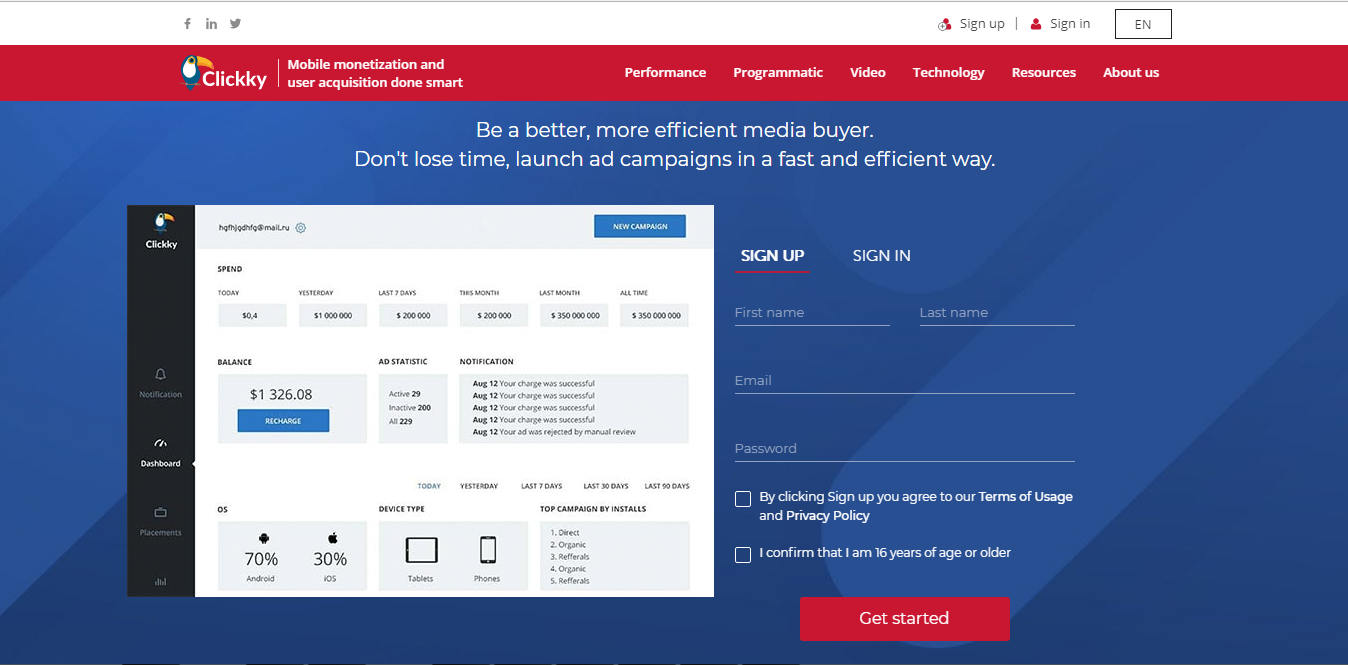Open the About us menu
The image size is (1348, 665).
[1131, 73]
